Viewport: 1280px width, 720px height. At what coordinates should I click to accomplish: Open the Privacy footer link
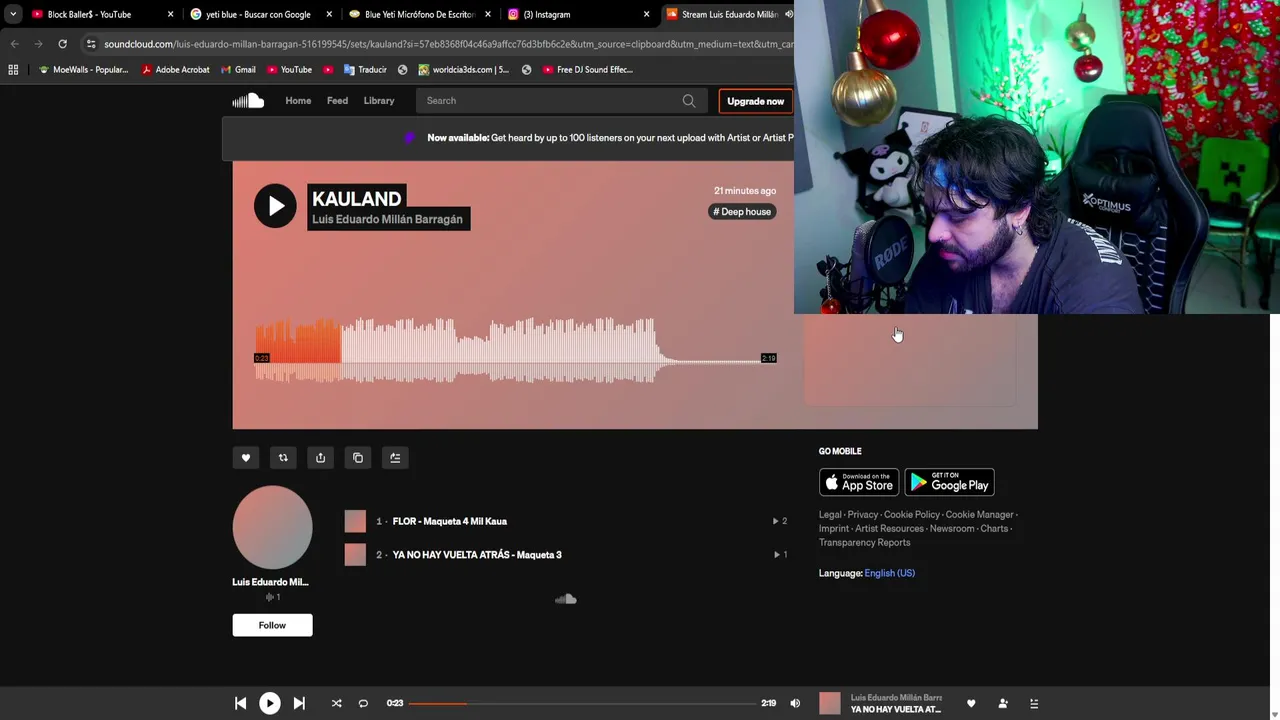[863, 515]
